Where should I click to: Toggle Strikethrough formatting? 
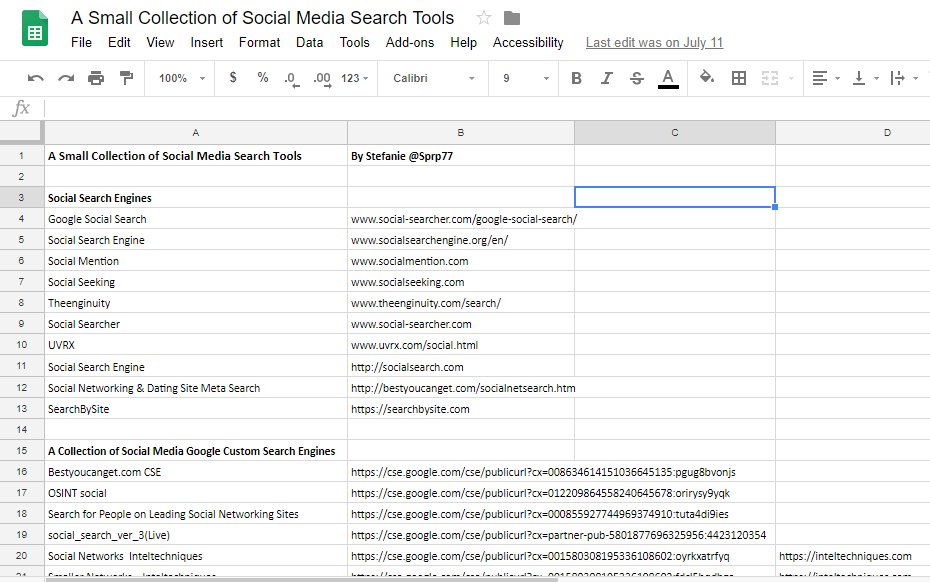pos(637,78)
